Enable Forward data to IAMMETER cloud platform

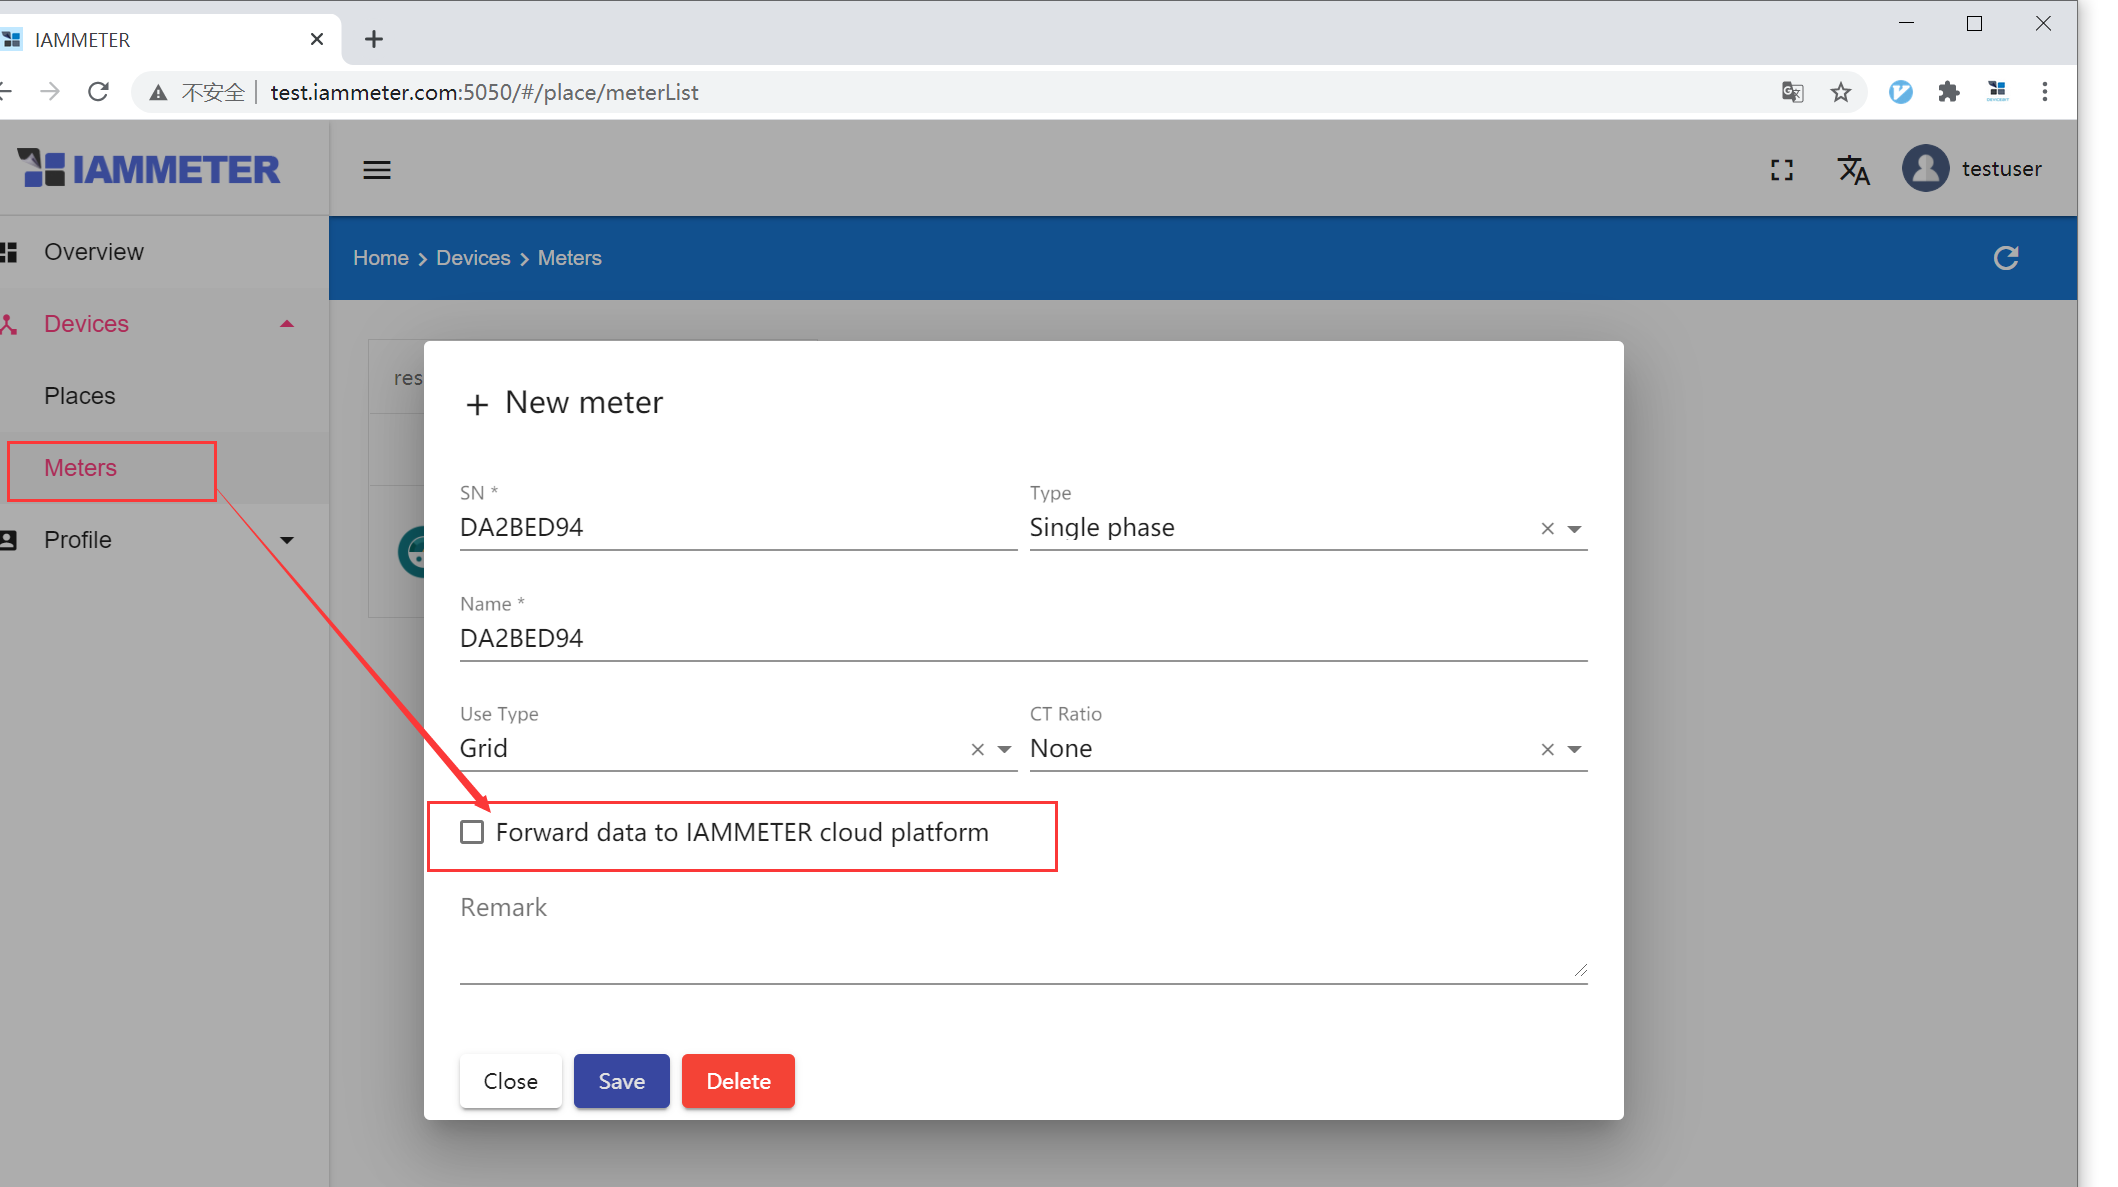point(471,831)
